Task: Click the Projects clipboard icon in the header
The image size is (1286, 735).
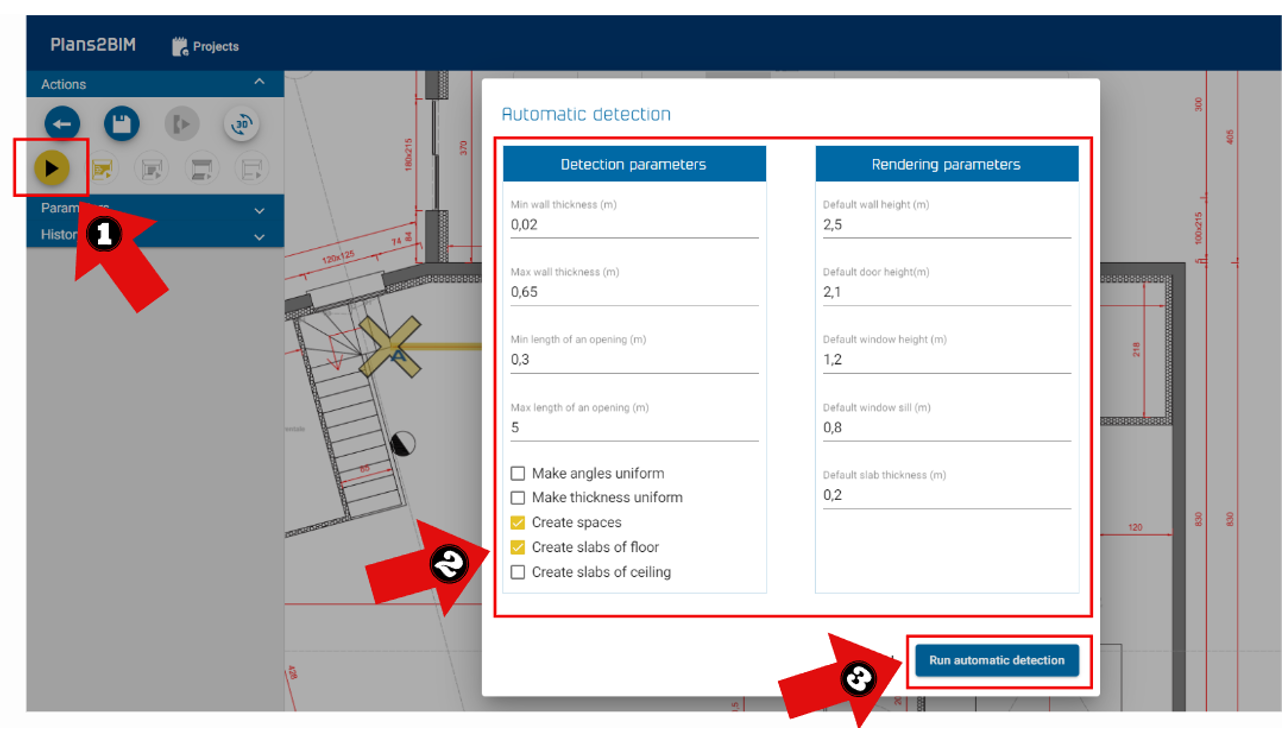Action: (180, 46)
